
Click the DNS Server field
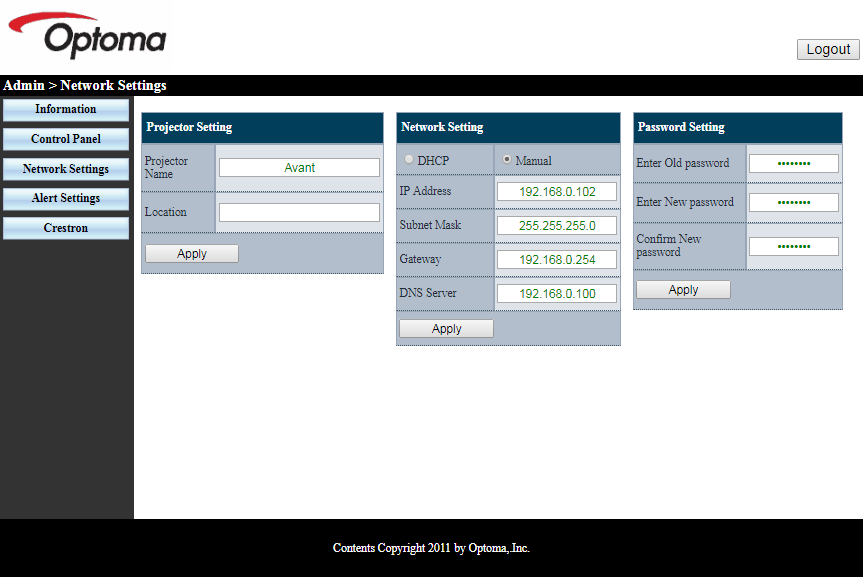pos(556,293)
